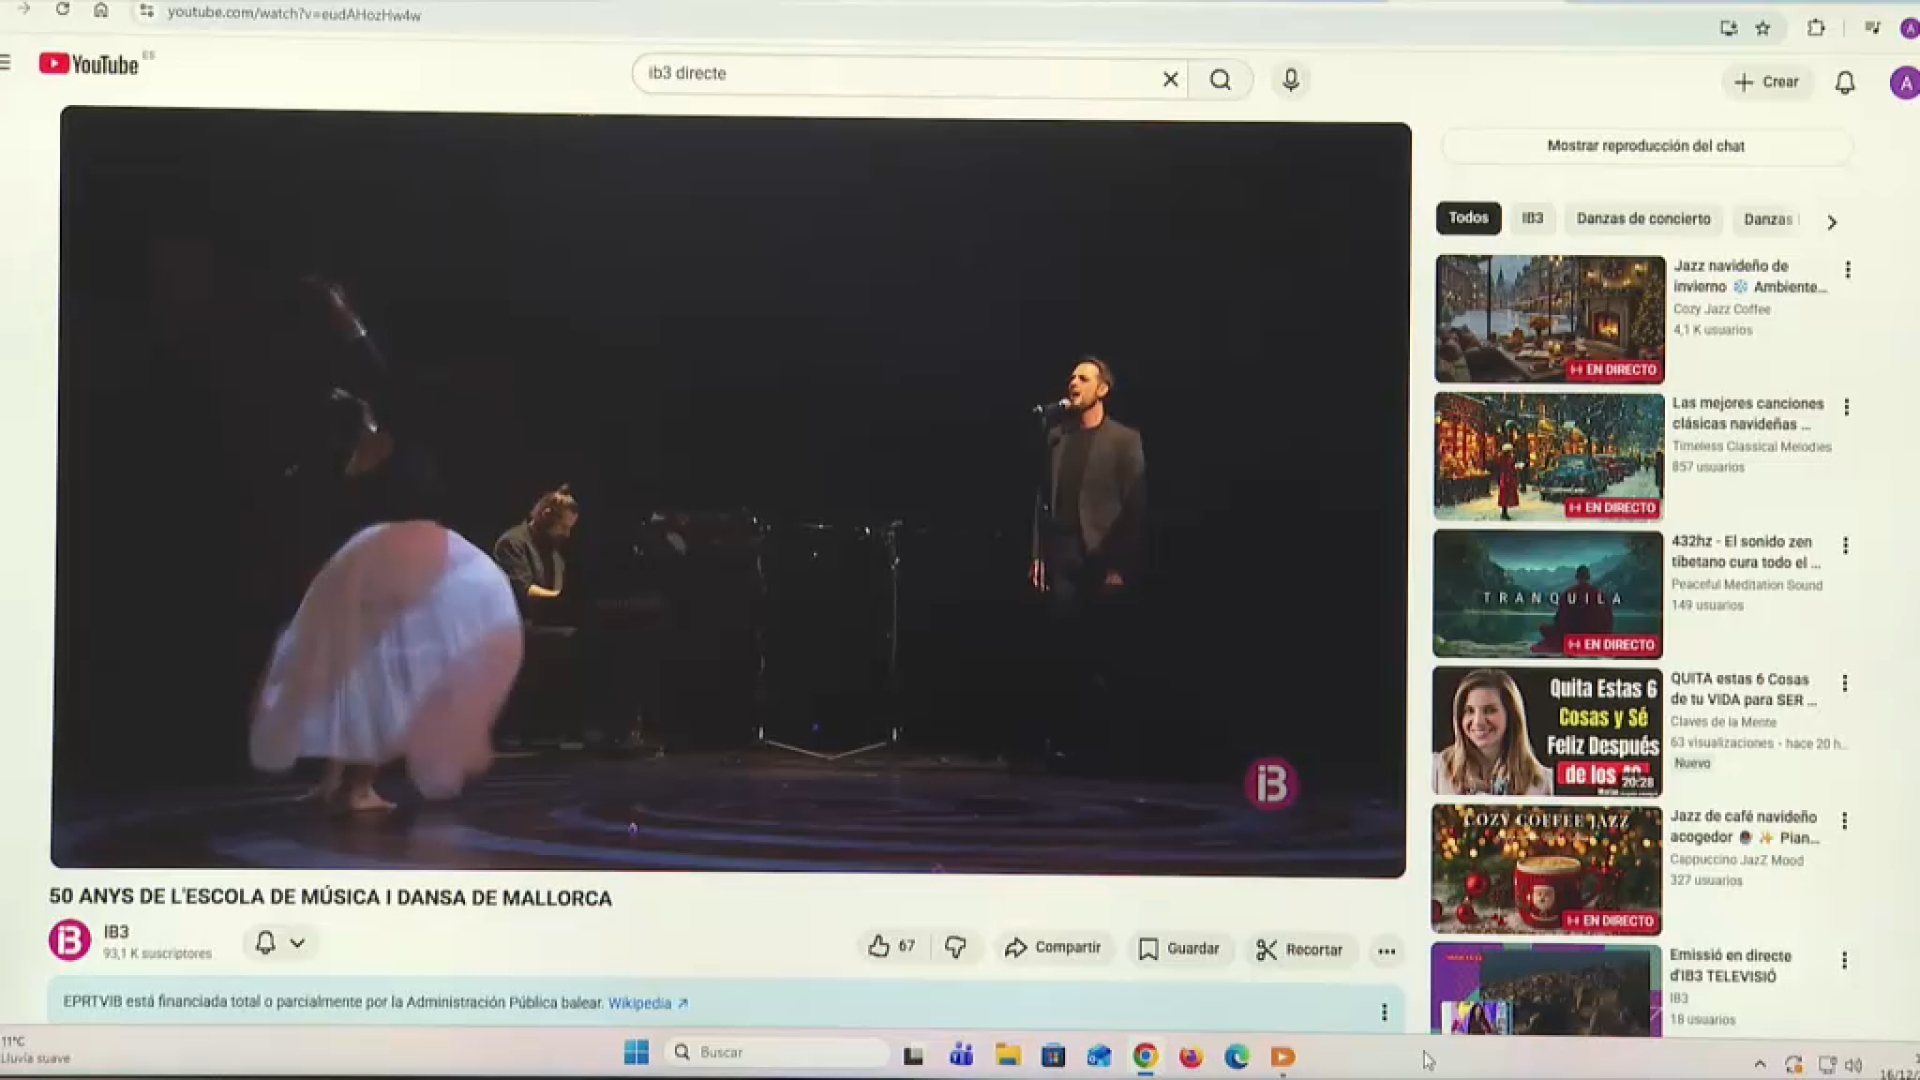Click Crear button in header

(1766, 82)
